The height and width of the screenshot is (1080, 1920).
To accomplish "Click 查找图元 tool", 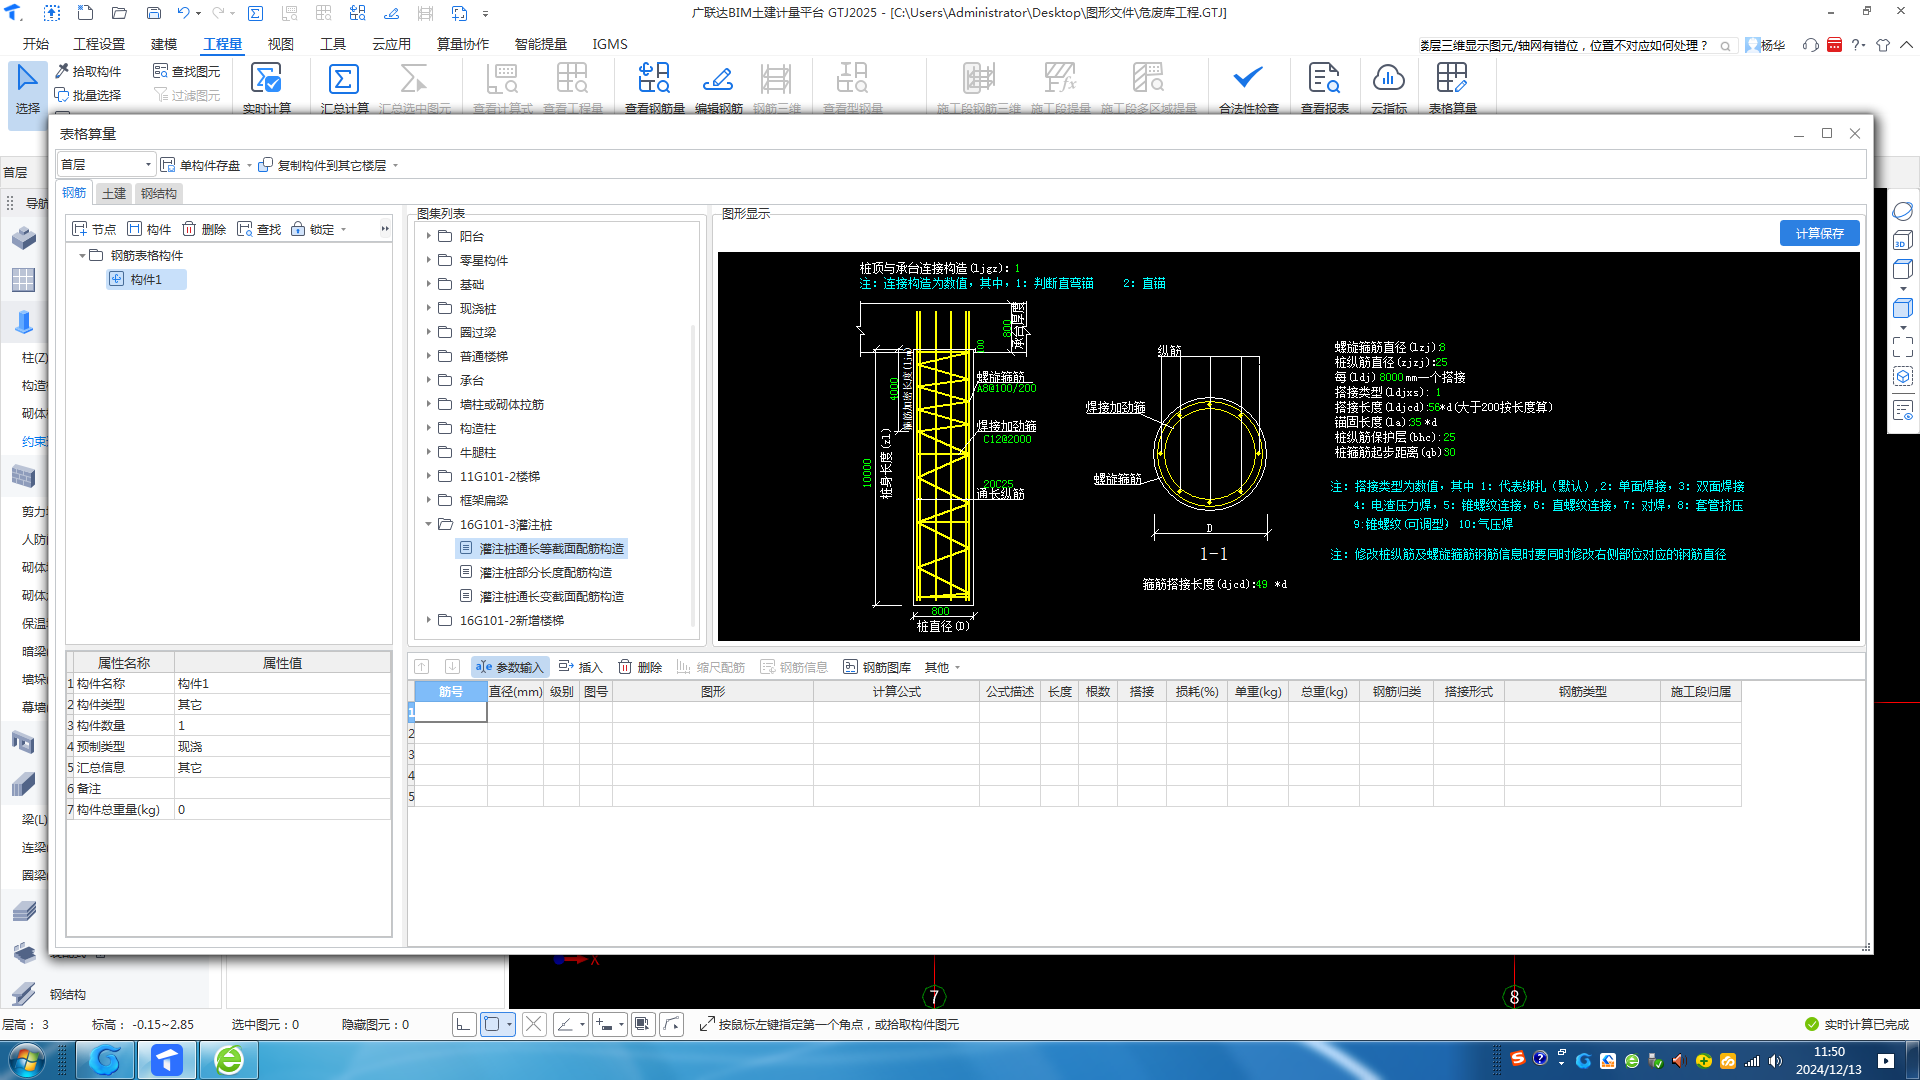I will (187, 71).
